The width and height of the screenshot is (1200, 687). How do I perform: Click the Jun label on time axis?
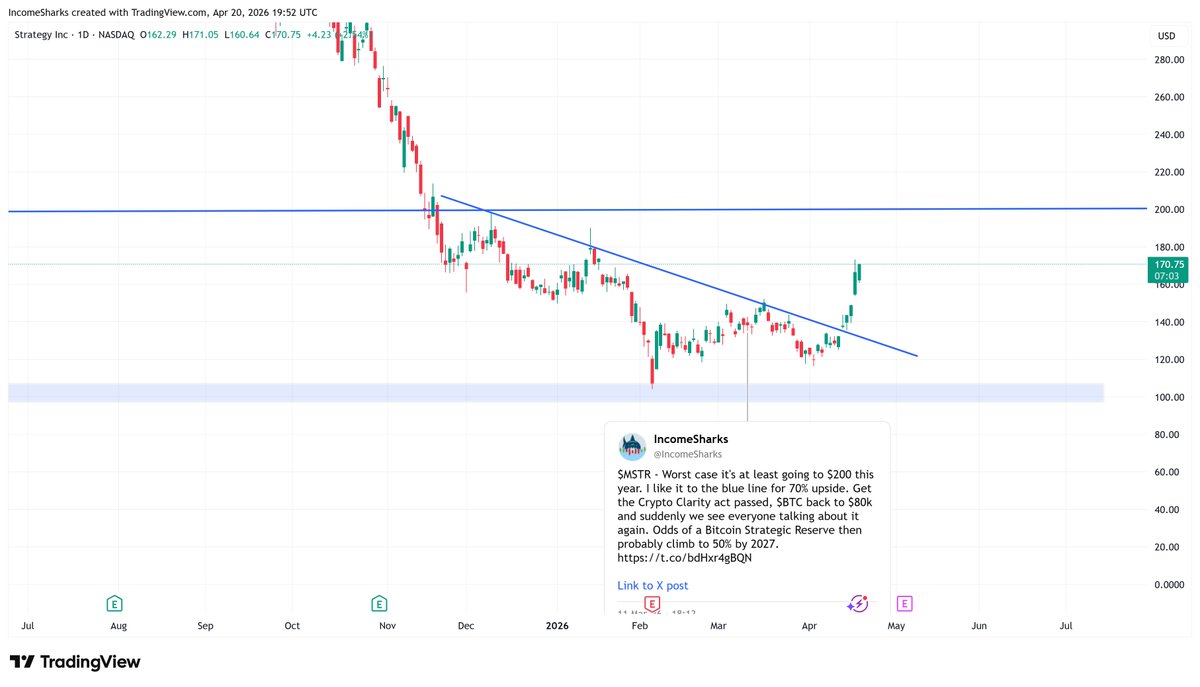pyautogui.click(x=979, y=627)
